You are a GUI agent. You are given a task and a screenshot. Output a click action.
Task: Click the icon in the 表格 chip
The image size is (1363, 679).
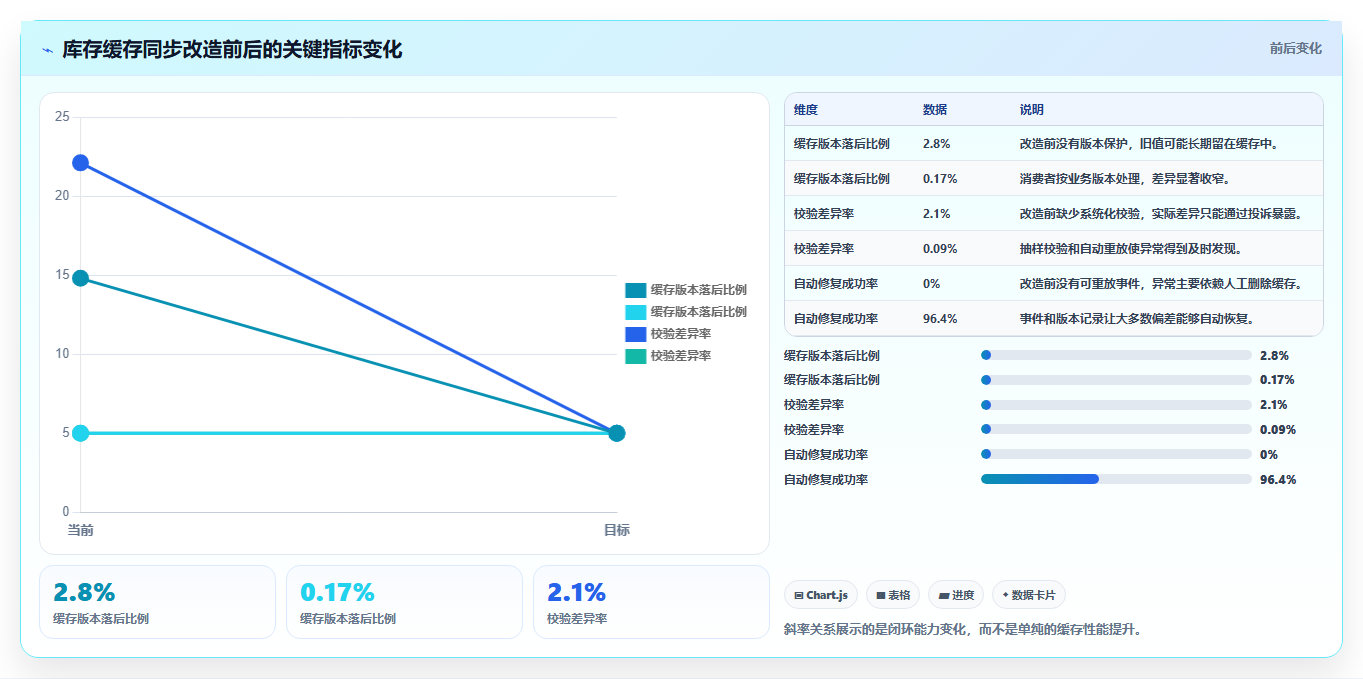pos(881,595)
